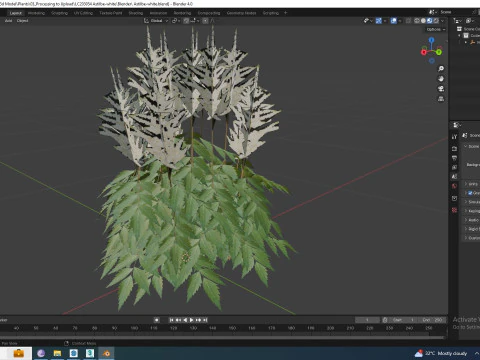
Task: Toggle proportional editing in header
Action: [205, 21]
